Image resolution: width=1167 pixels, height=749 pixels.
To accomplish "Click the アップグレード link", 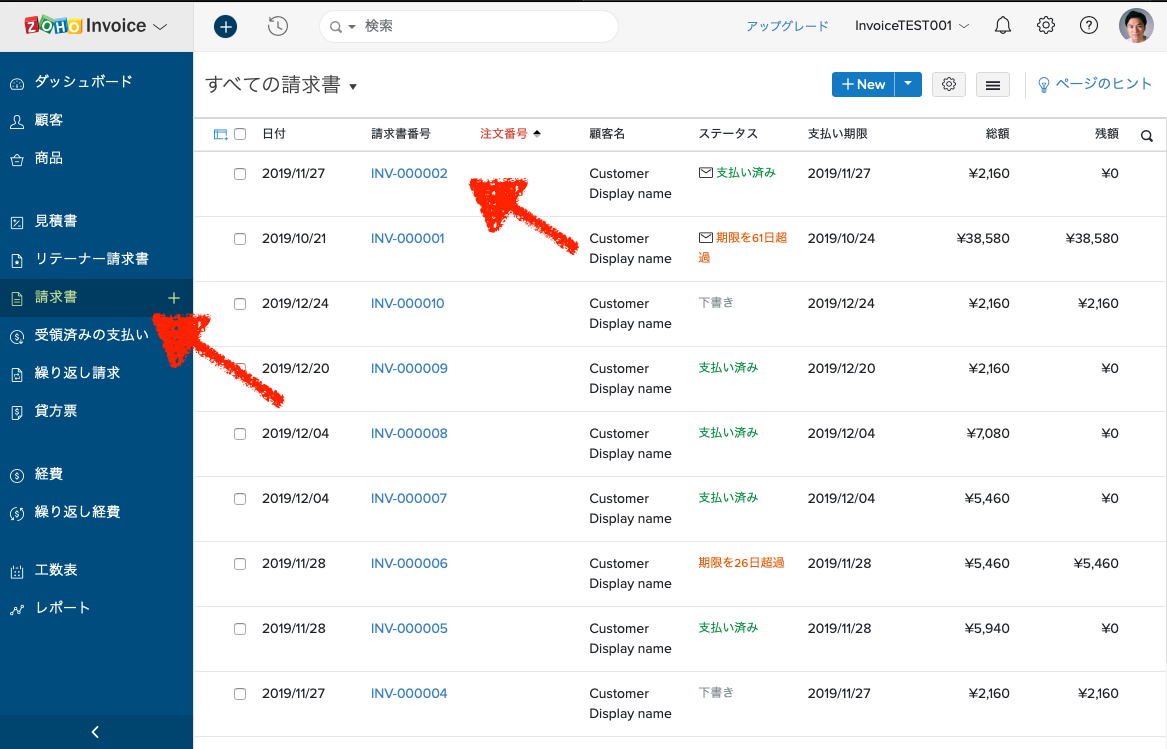I will pos(787,26).
